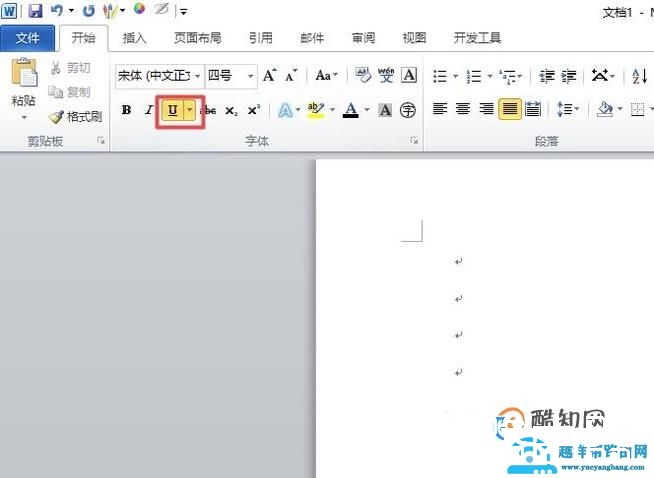Switch to the 邮件 tab
This screenshot has width=654, height=478.
tap(312, 38)
